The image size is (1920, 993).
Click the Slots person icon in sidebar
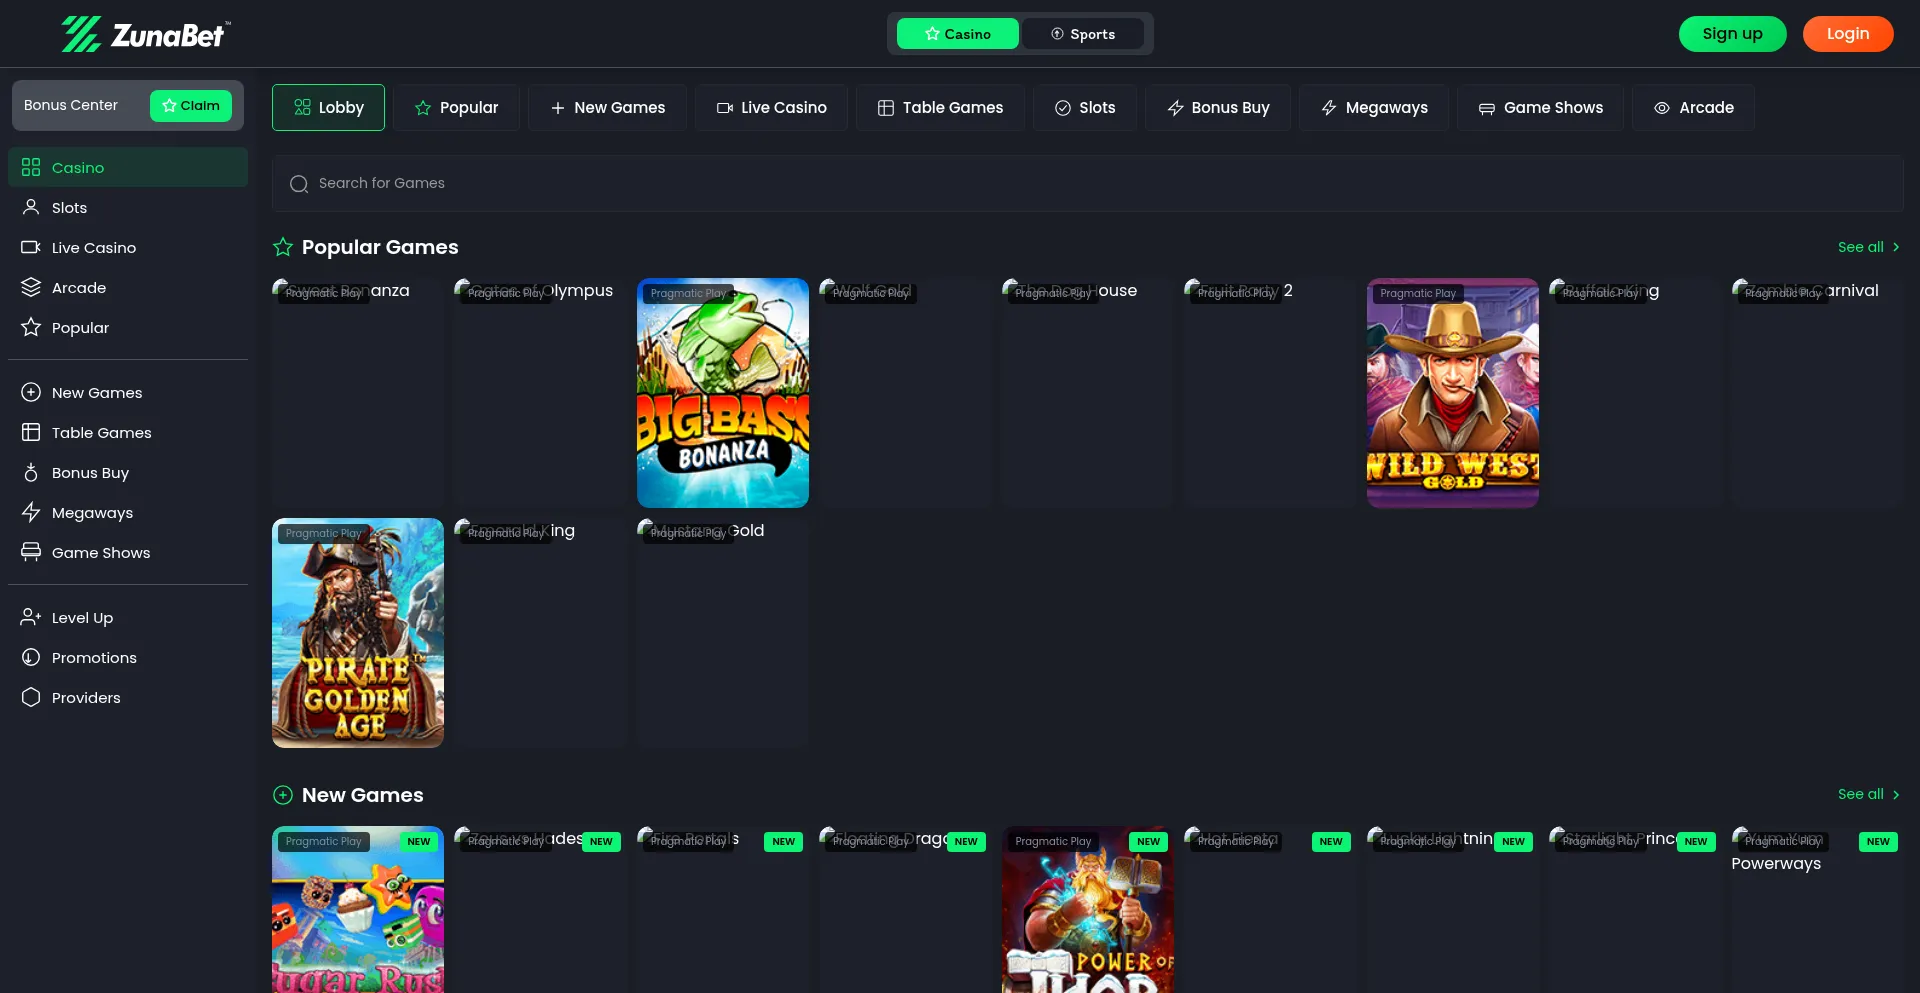point(31,207)
